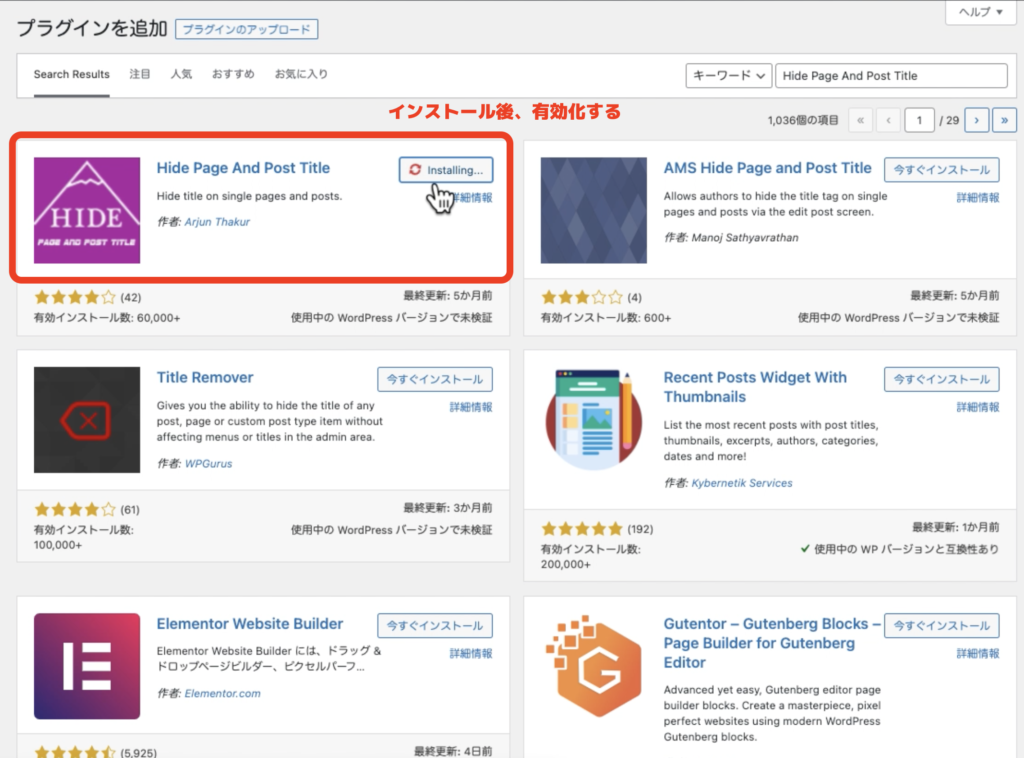The height and width of the screenshot is (758, 1024).
Task: Click the 最終更新: 3か月前 text
Action: coord(448,508)
